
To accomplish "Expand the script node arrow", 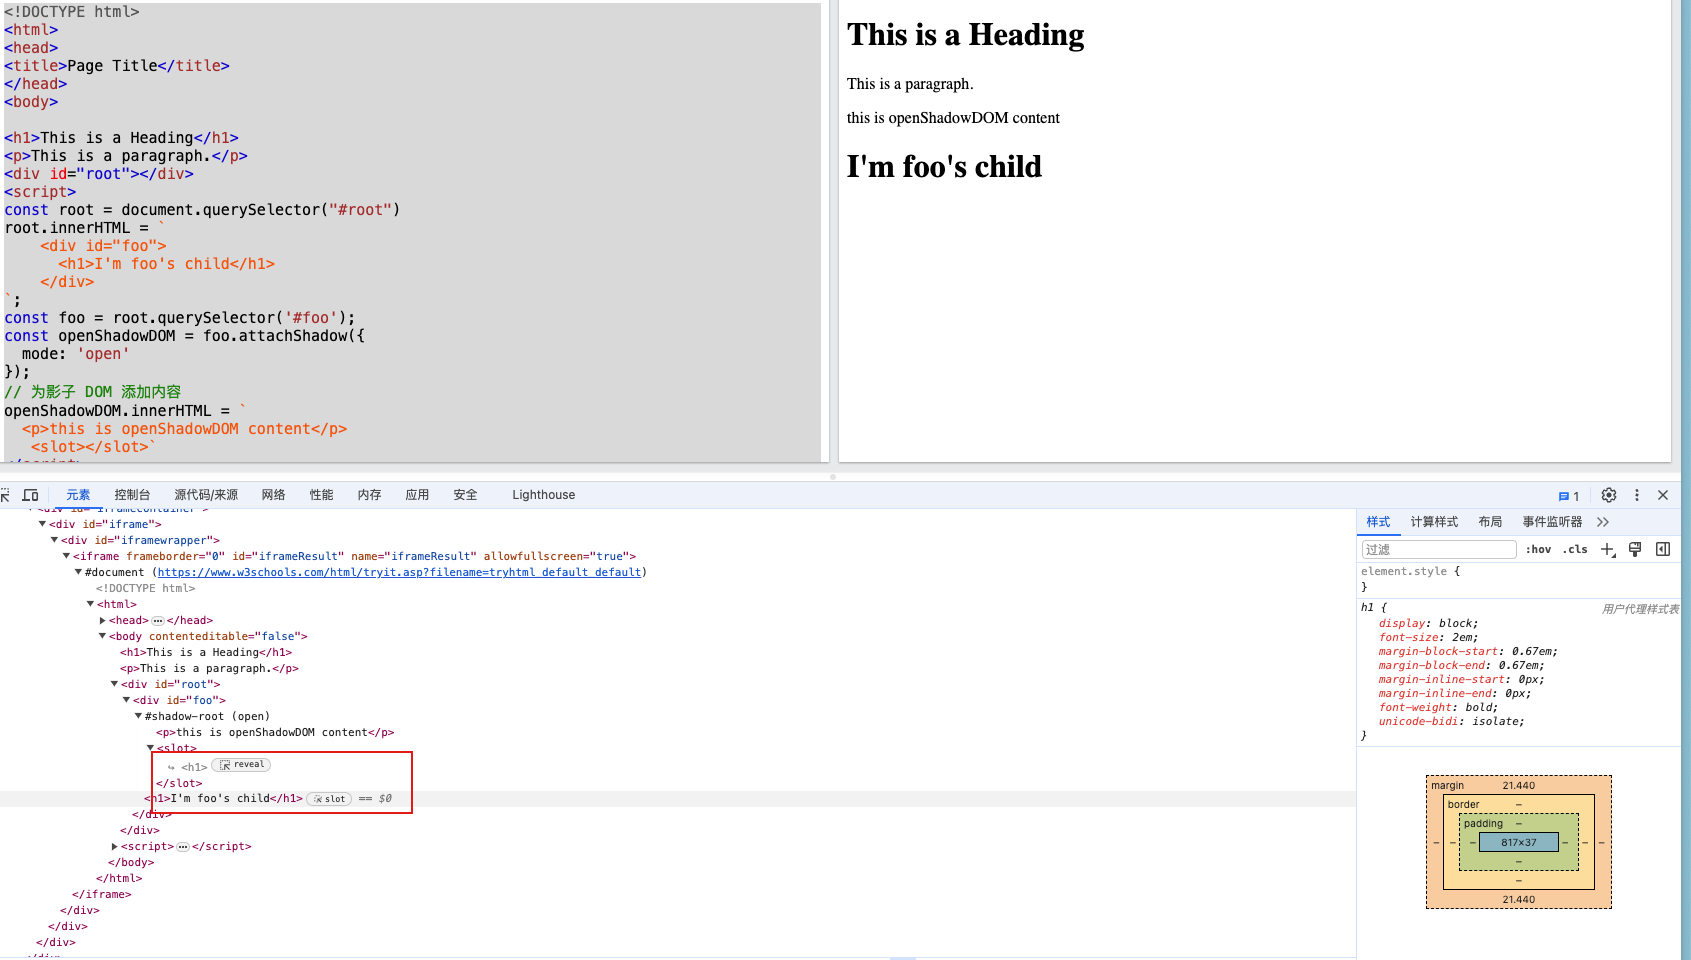I will [x=114, y=846].
